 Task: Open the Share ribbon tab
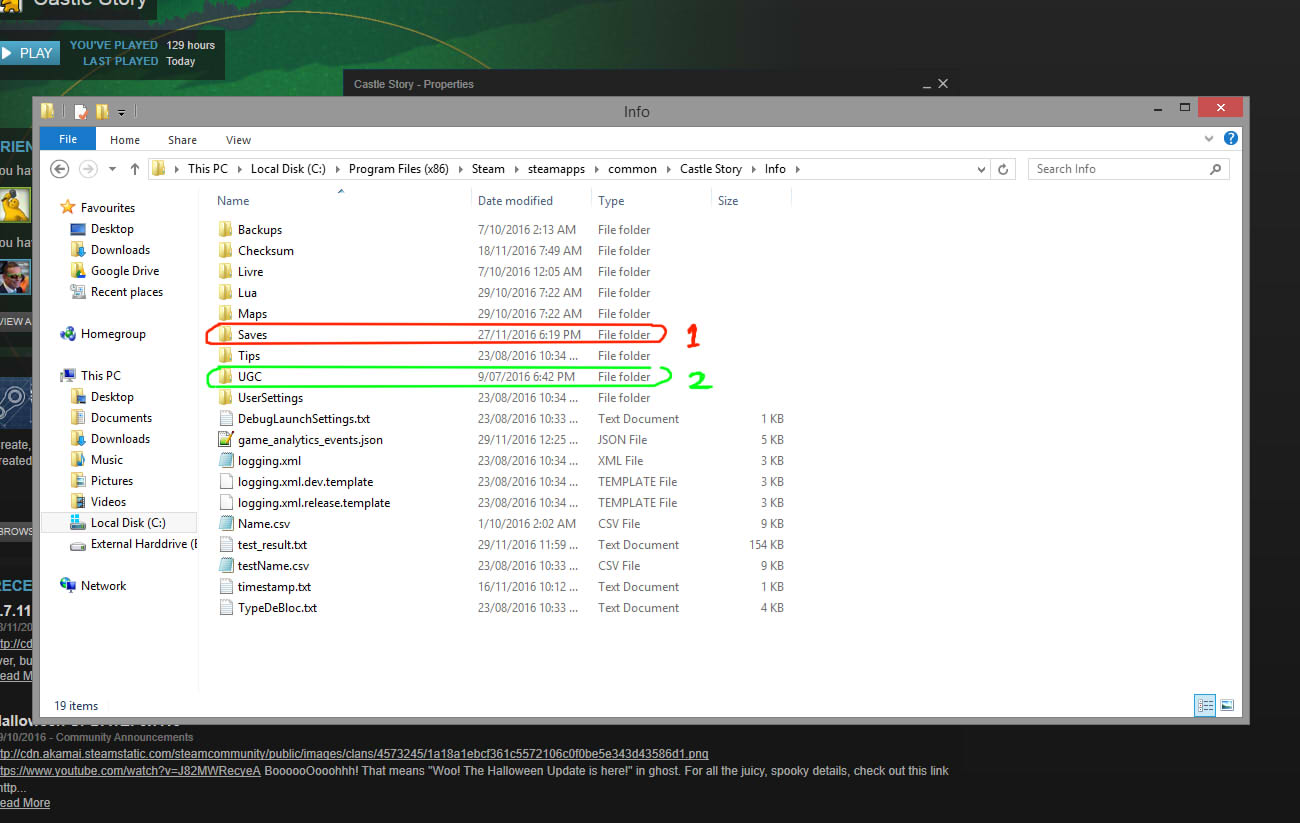182,140
